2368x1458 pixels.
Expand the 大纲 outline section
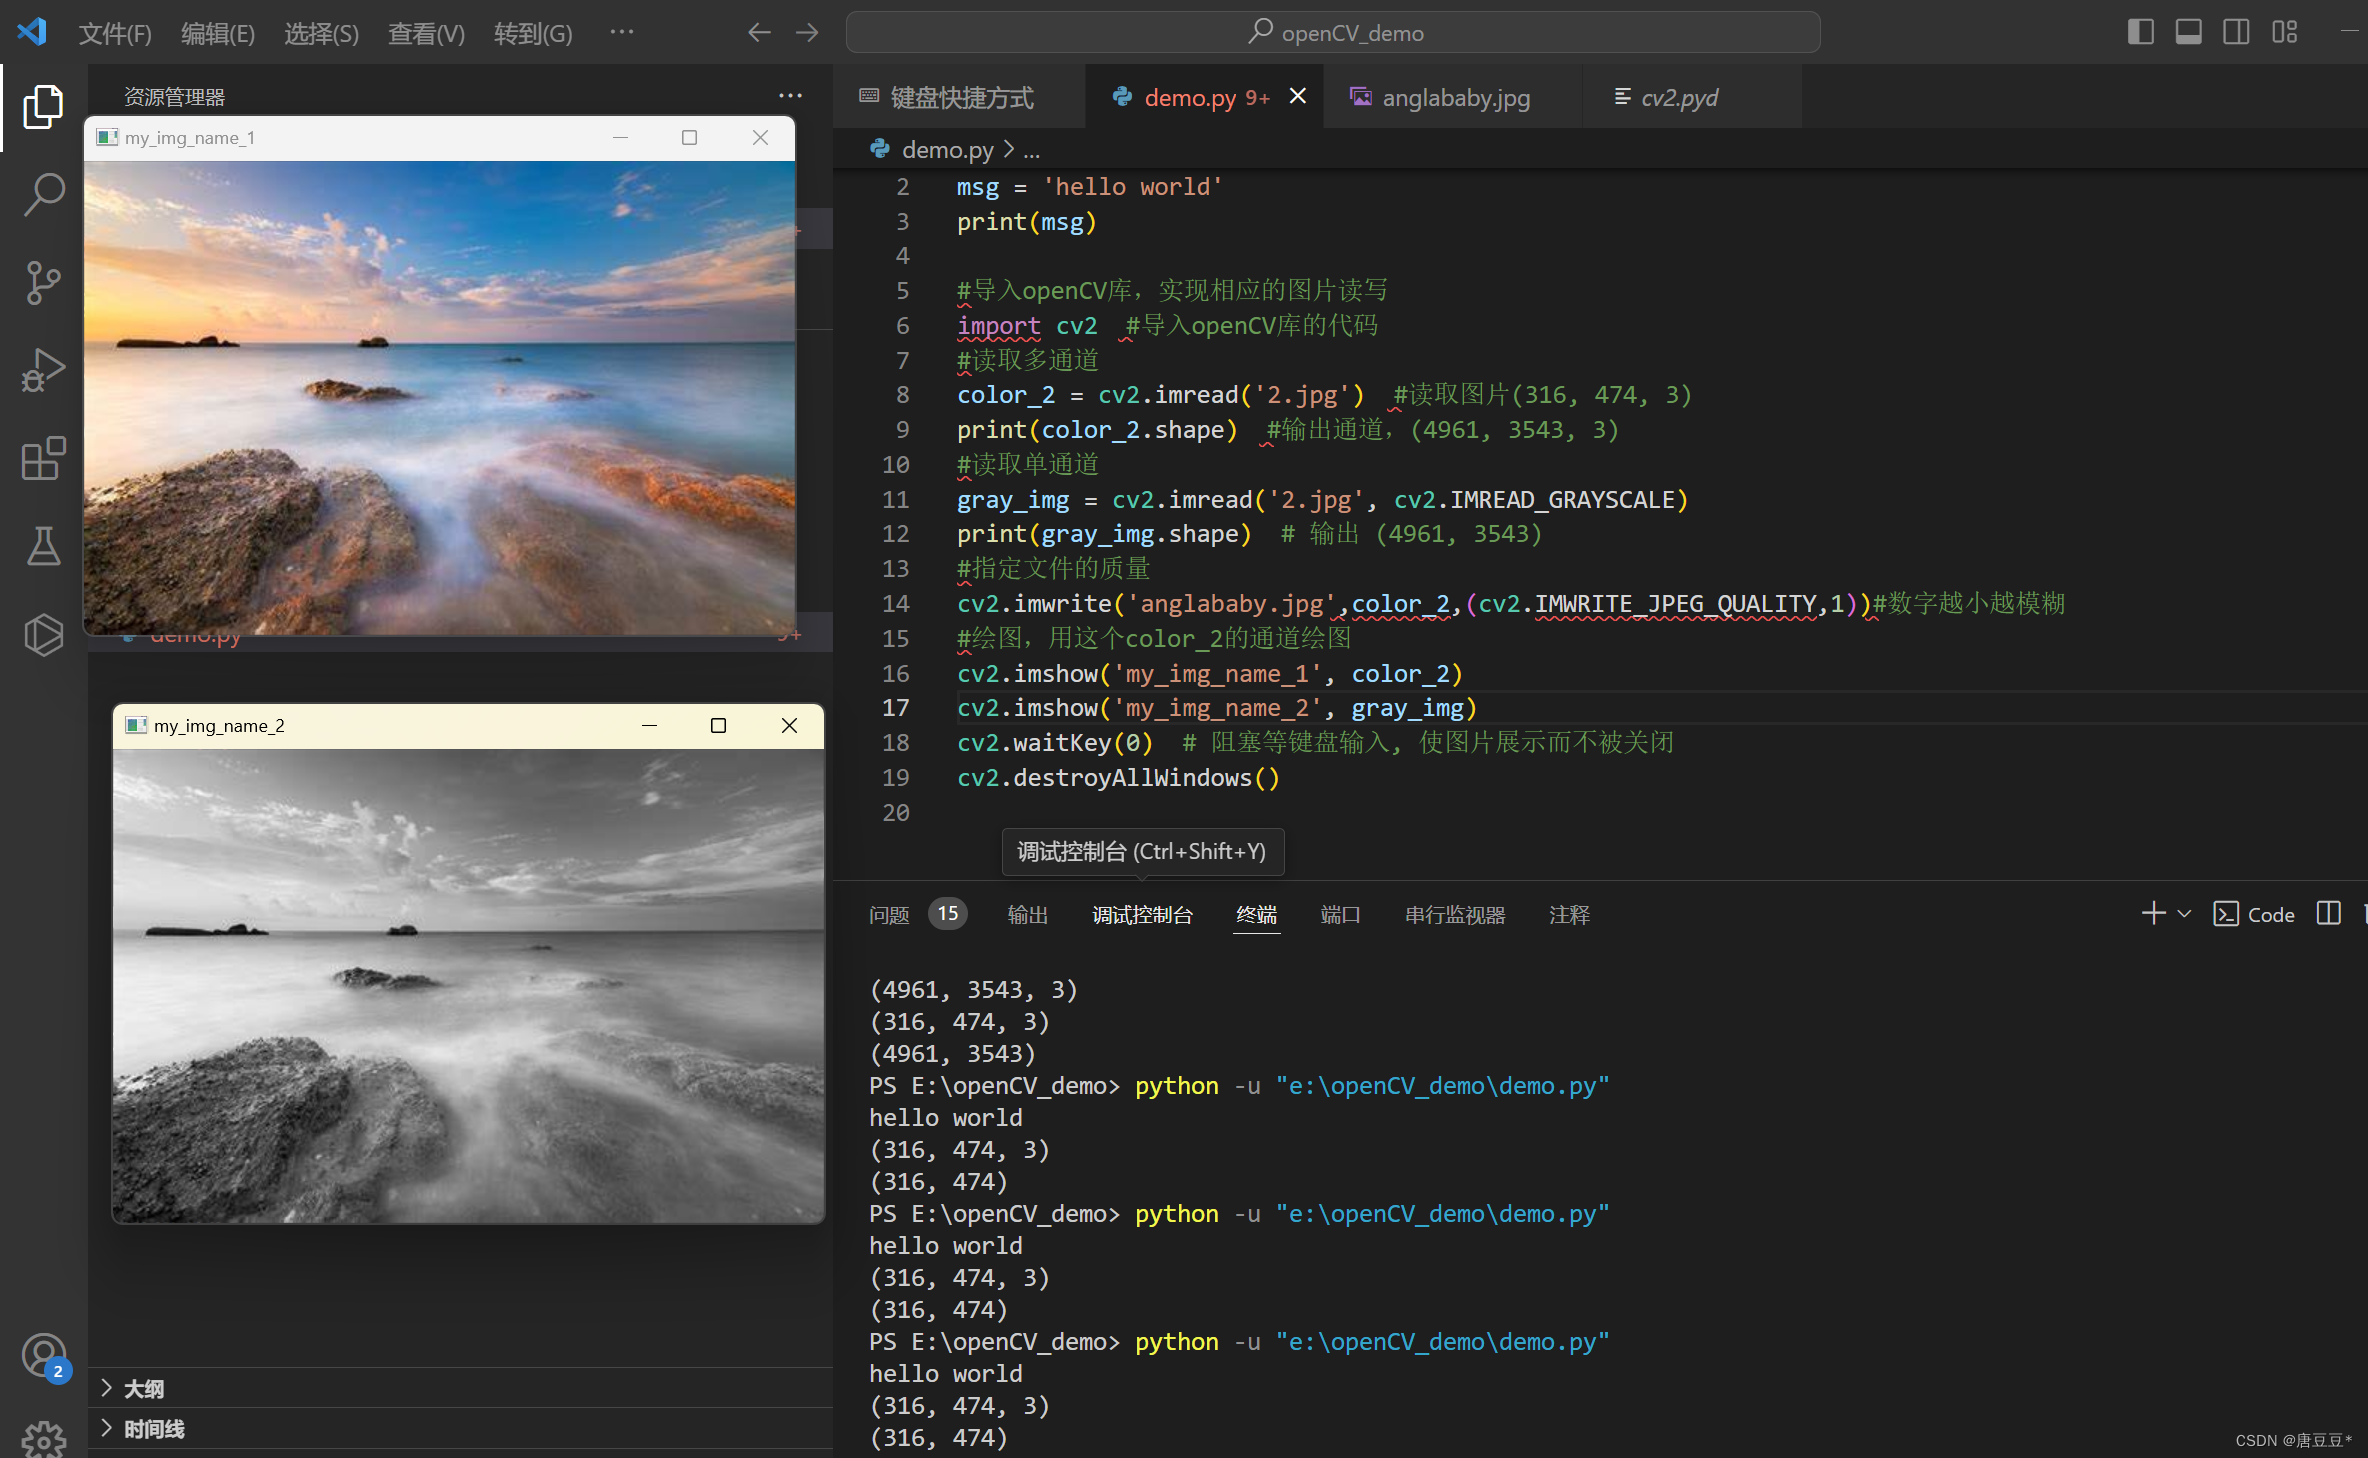[460, 1388]
